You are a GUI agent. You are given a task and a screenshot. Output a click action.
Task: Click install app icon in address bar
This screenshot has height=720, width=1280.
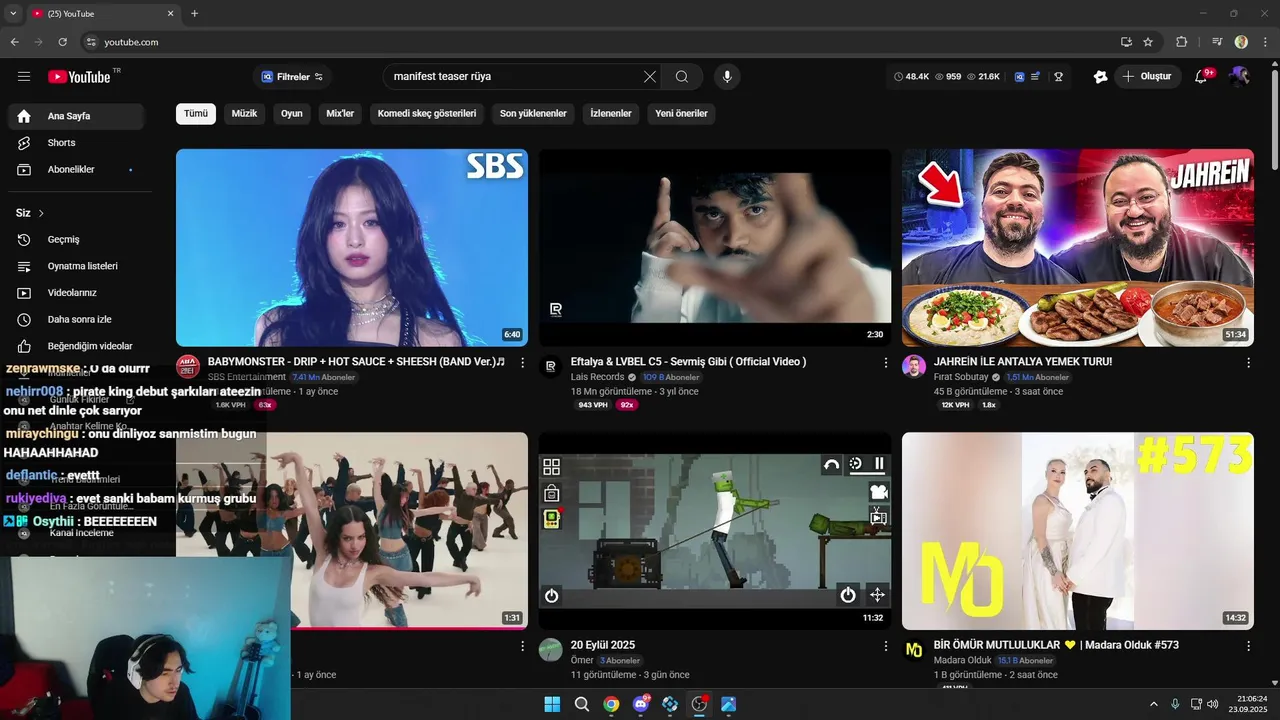click(1127, 42)
